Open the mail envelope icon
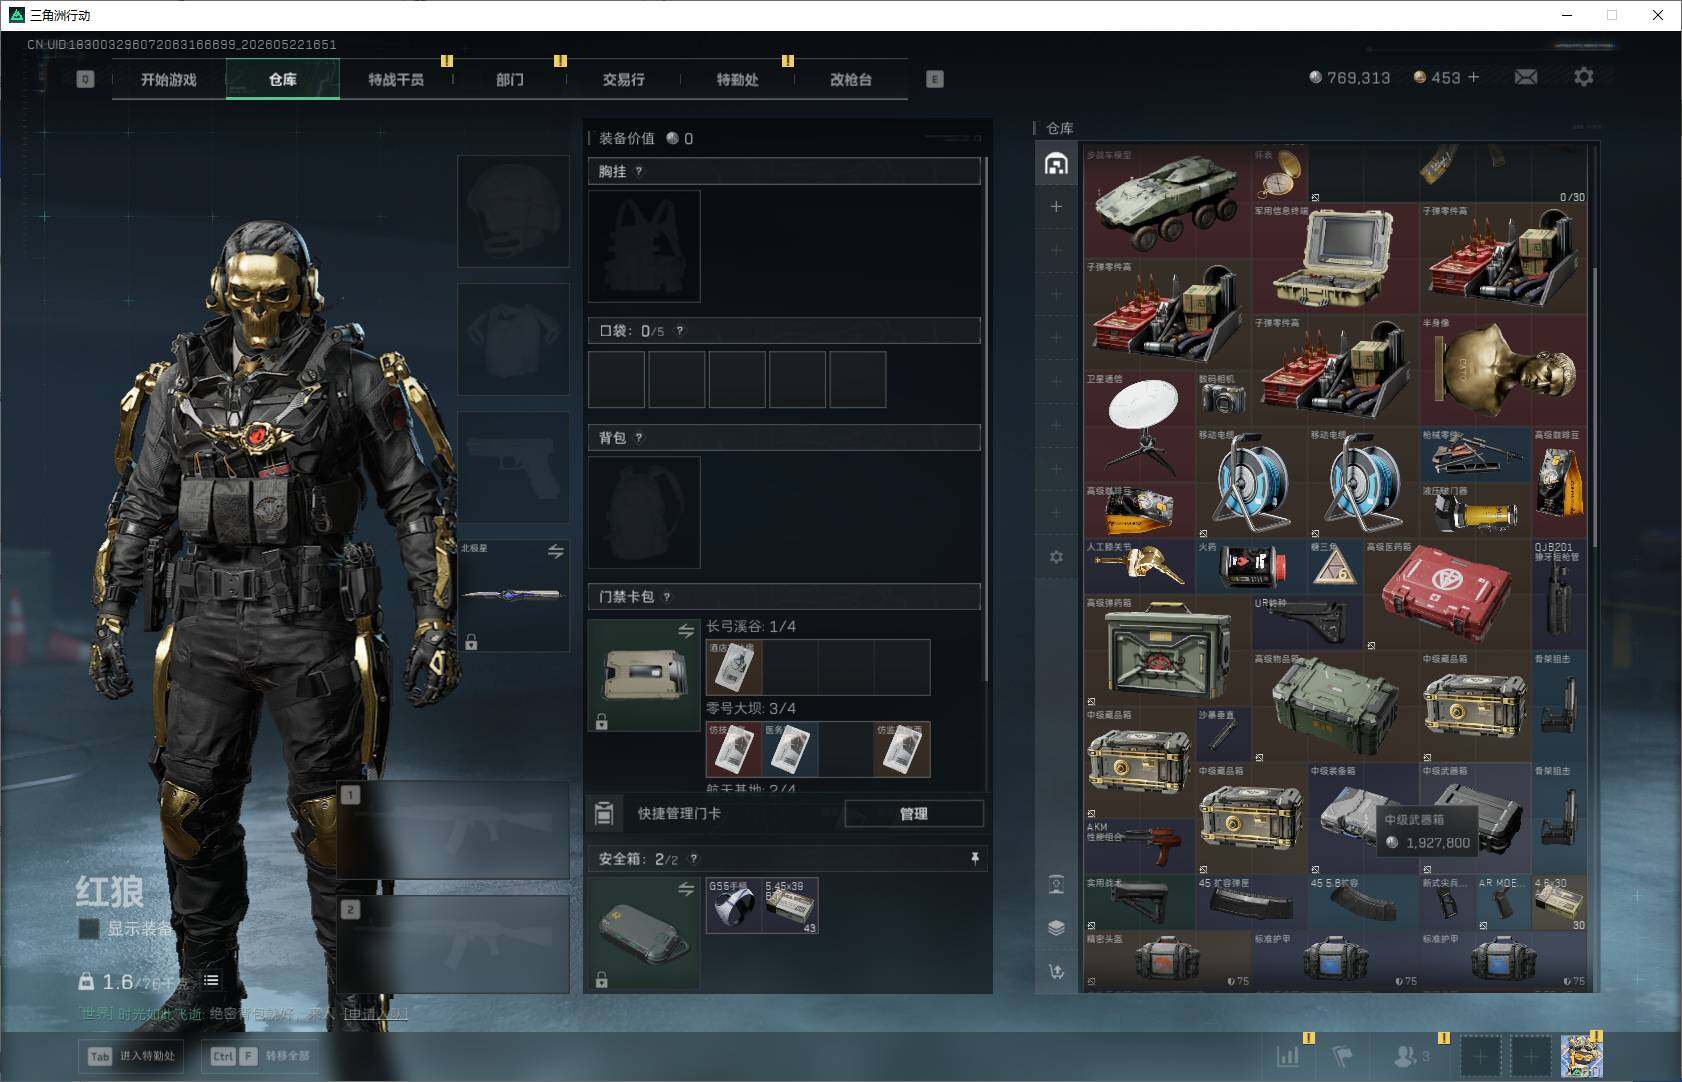This screenshot has width=1682, height=1082. (x=1525, y=77)
